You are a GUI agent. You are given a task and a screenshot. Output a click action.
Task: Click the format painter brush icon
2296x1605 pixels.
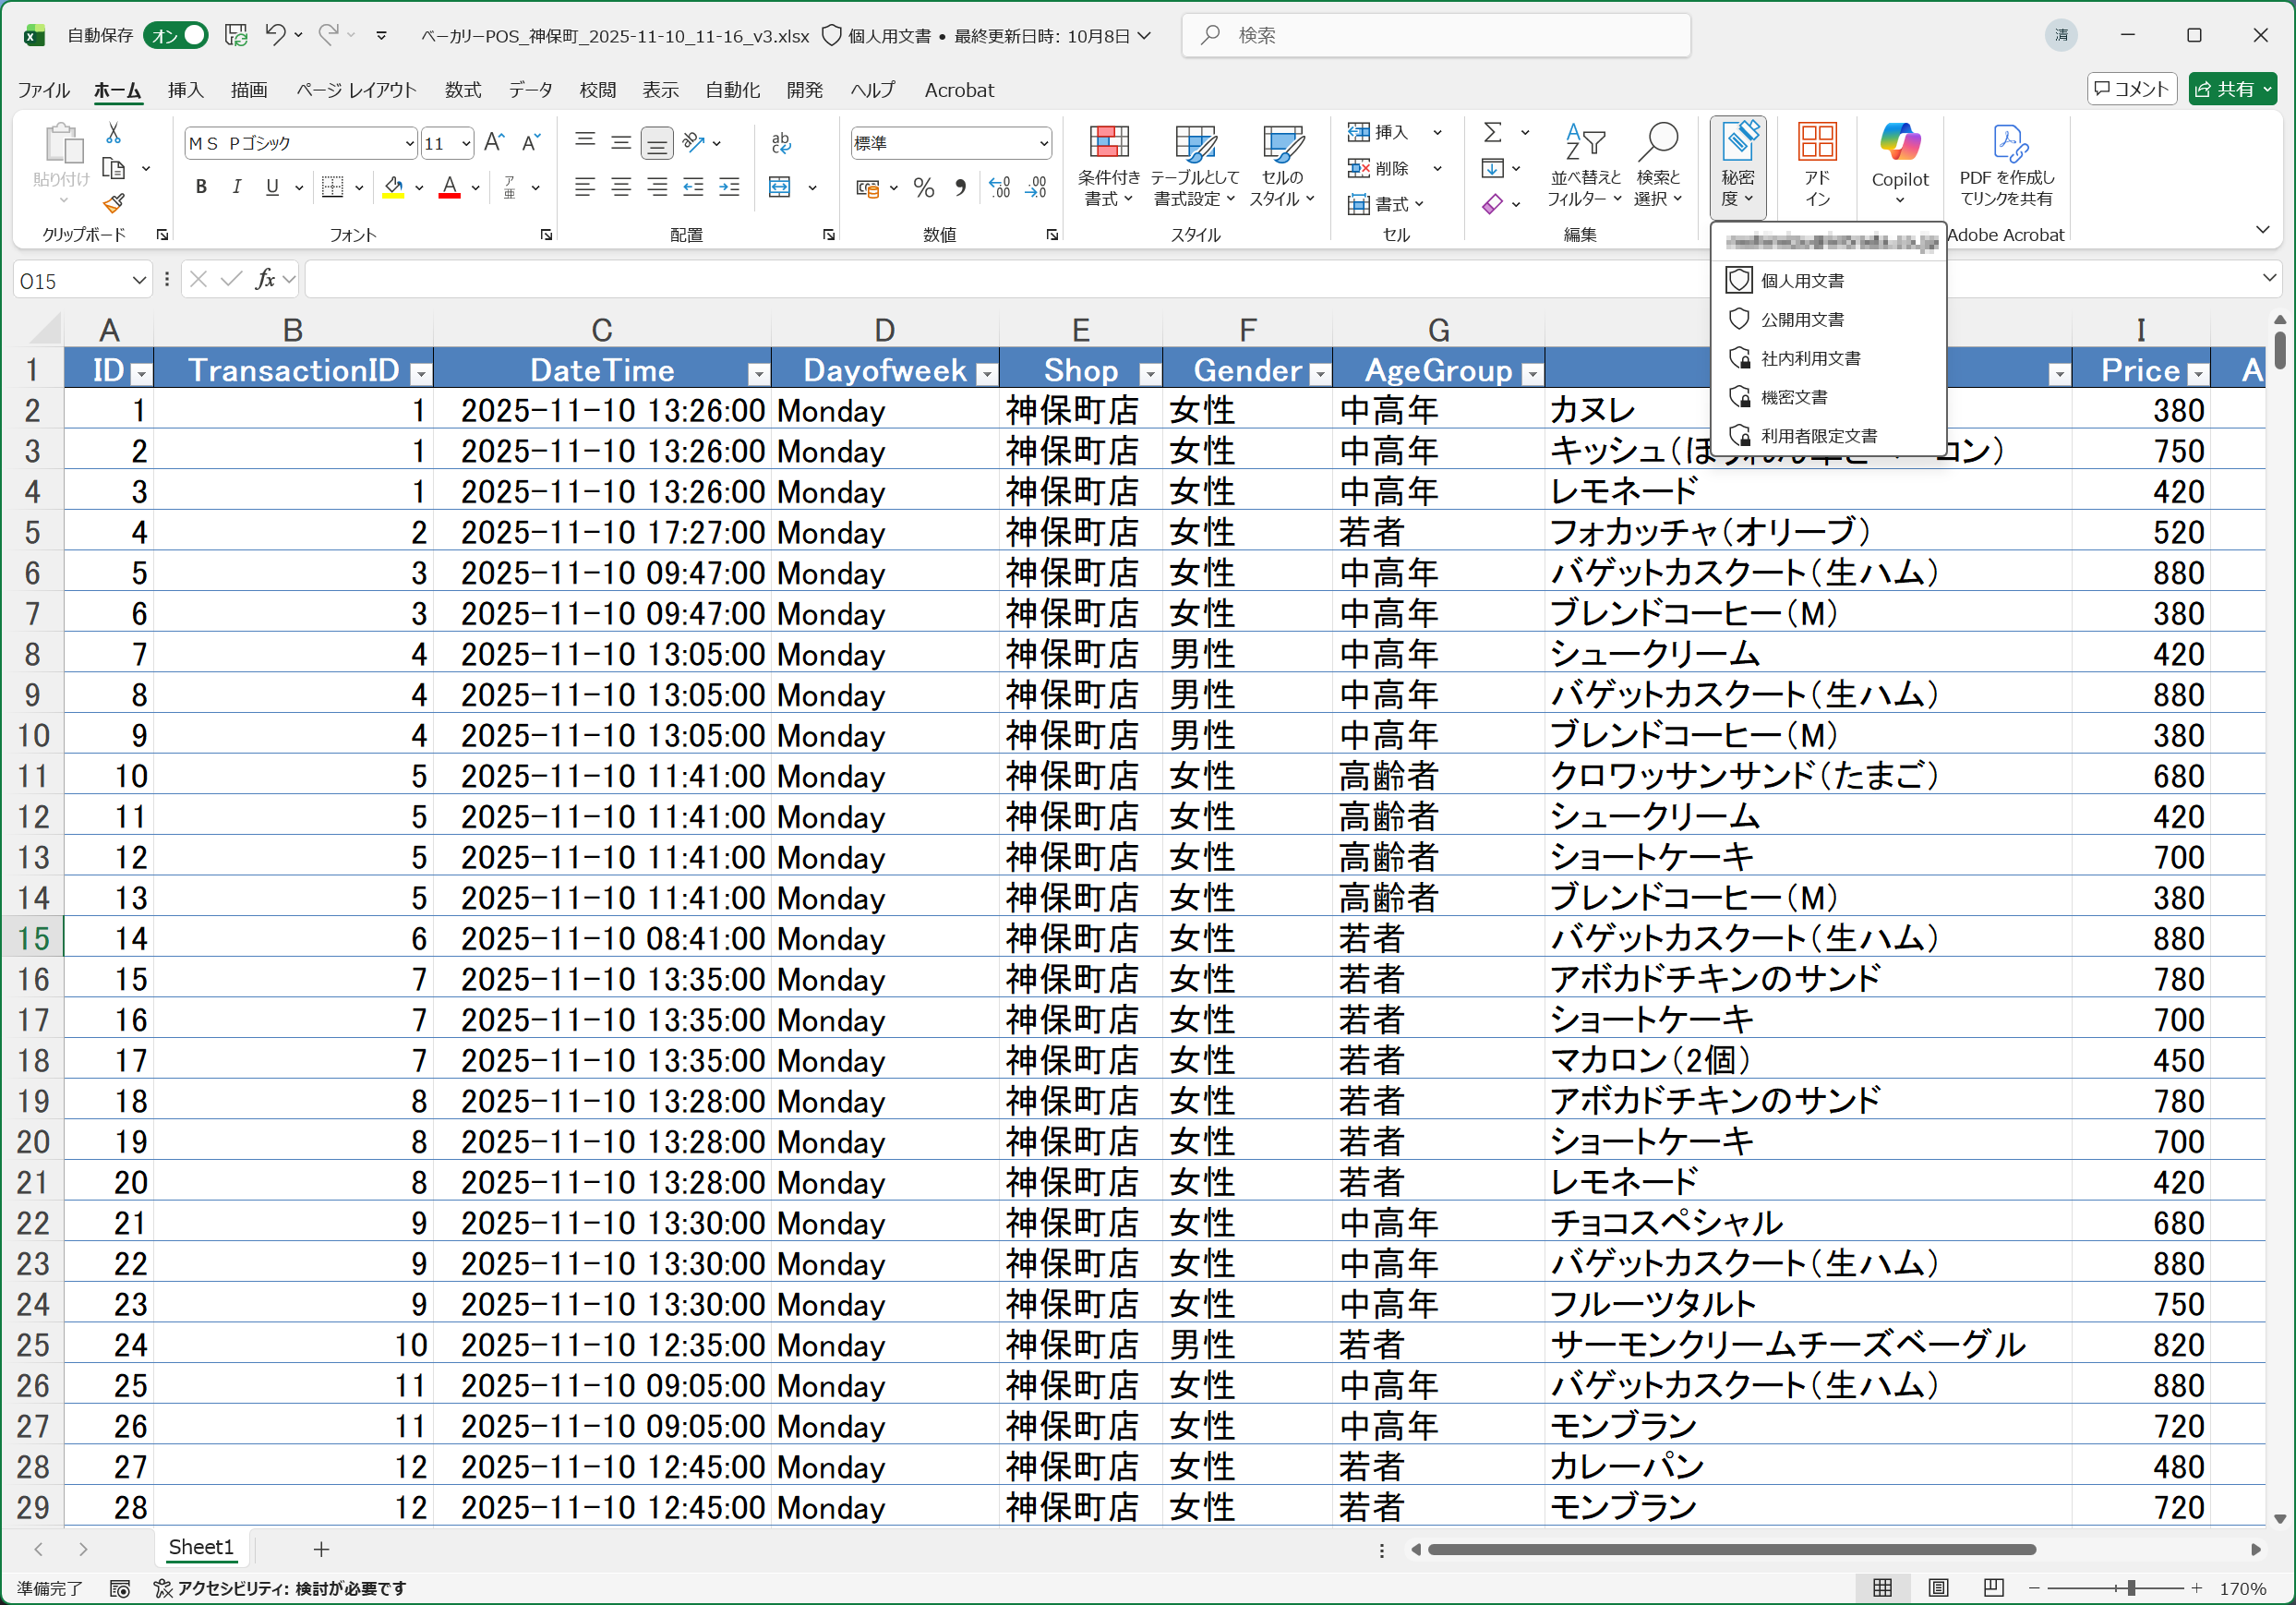pos(113,204)
